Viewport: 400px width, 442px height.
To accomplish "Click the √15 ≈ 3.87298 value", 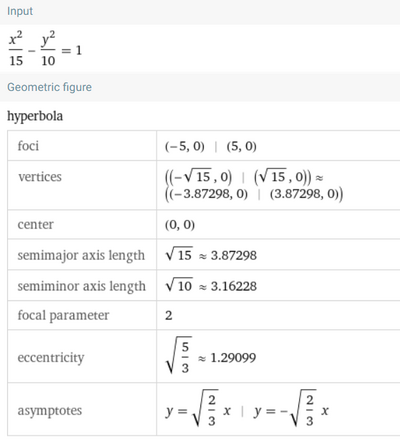I will pos(211,255).
